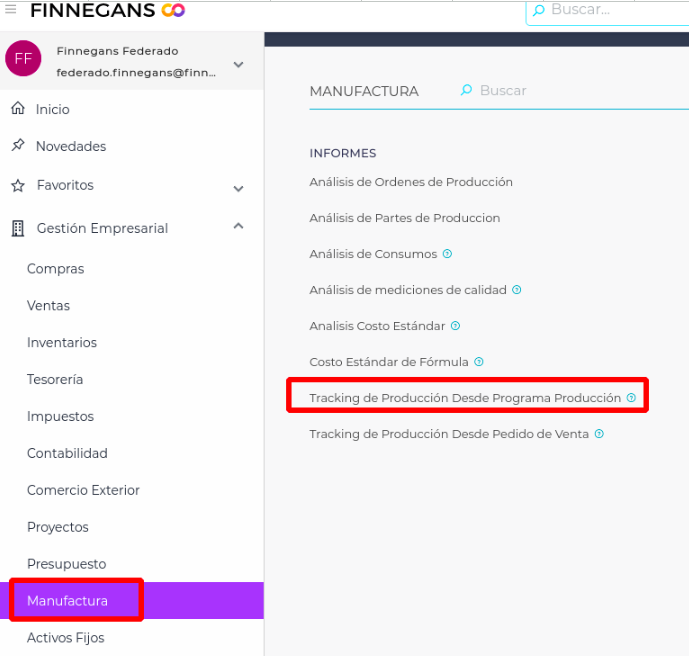
Task: Select Manufactura in the sidebar
Action: click(67, 601)
